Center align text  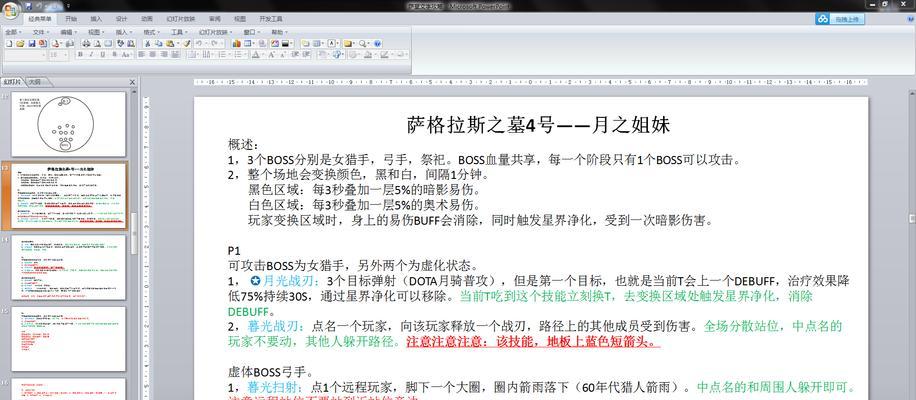152,55
